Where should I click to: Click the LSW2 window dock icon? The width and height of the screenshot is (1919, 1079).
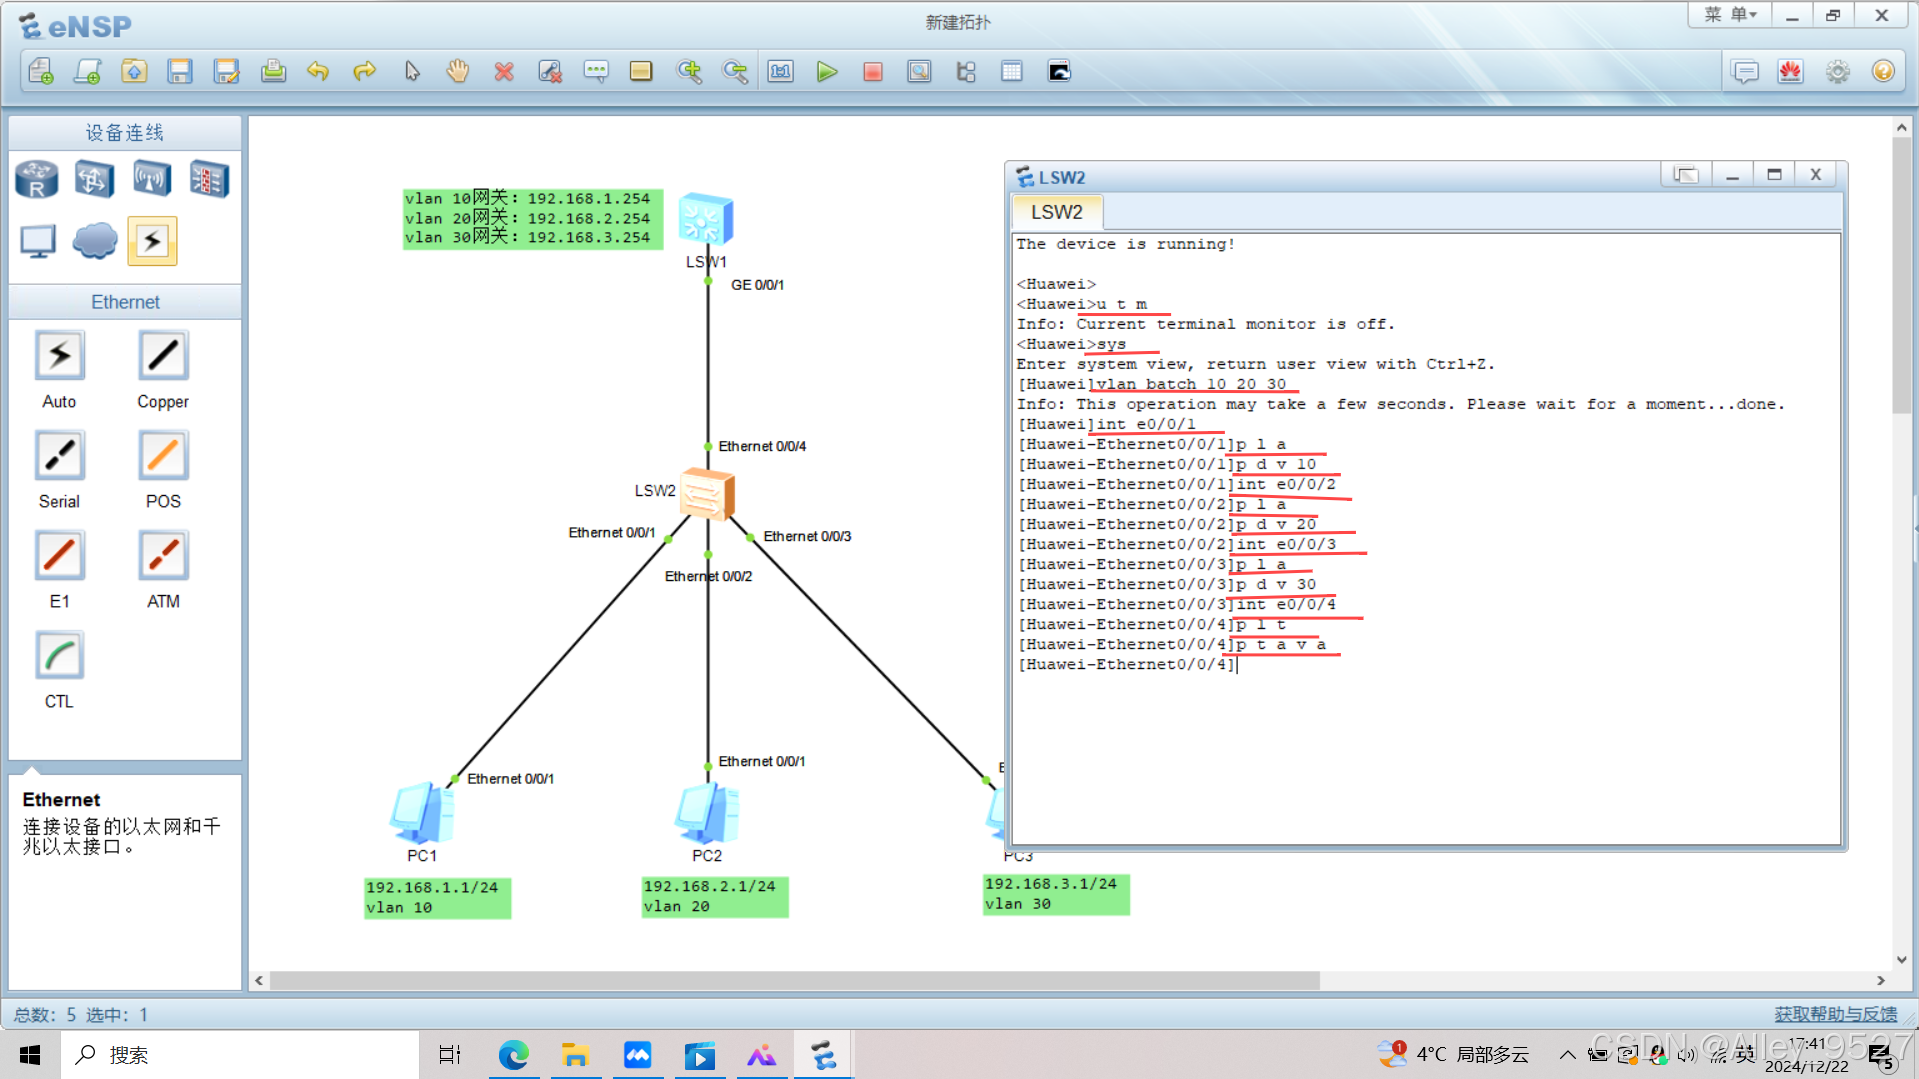click(x=1686, y=175)
